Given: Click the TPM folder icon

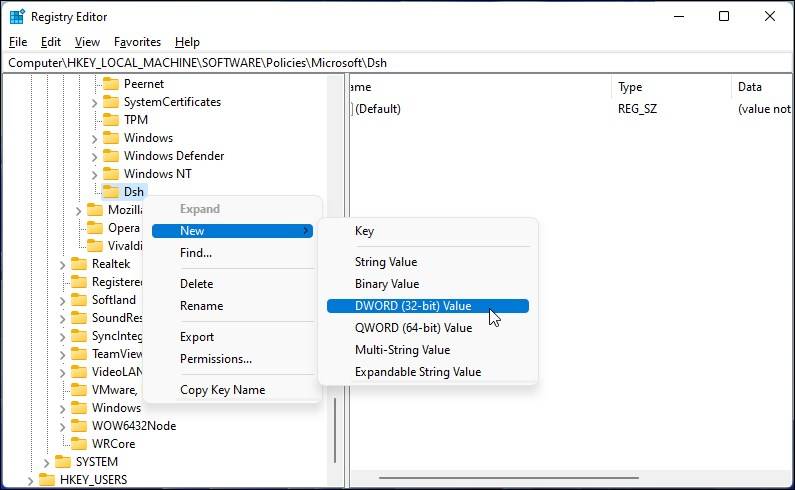Looking at the screenshot, I should pos(111,120).
